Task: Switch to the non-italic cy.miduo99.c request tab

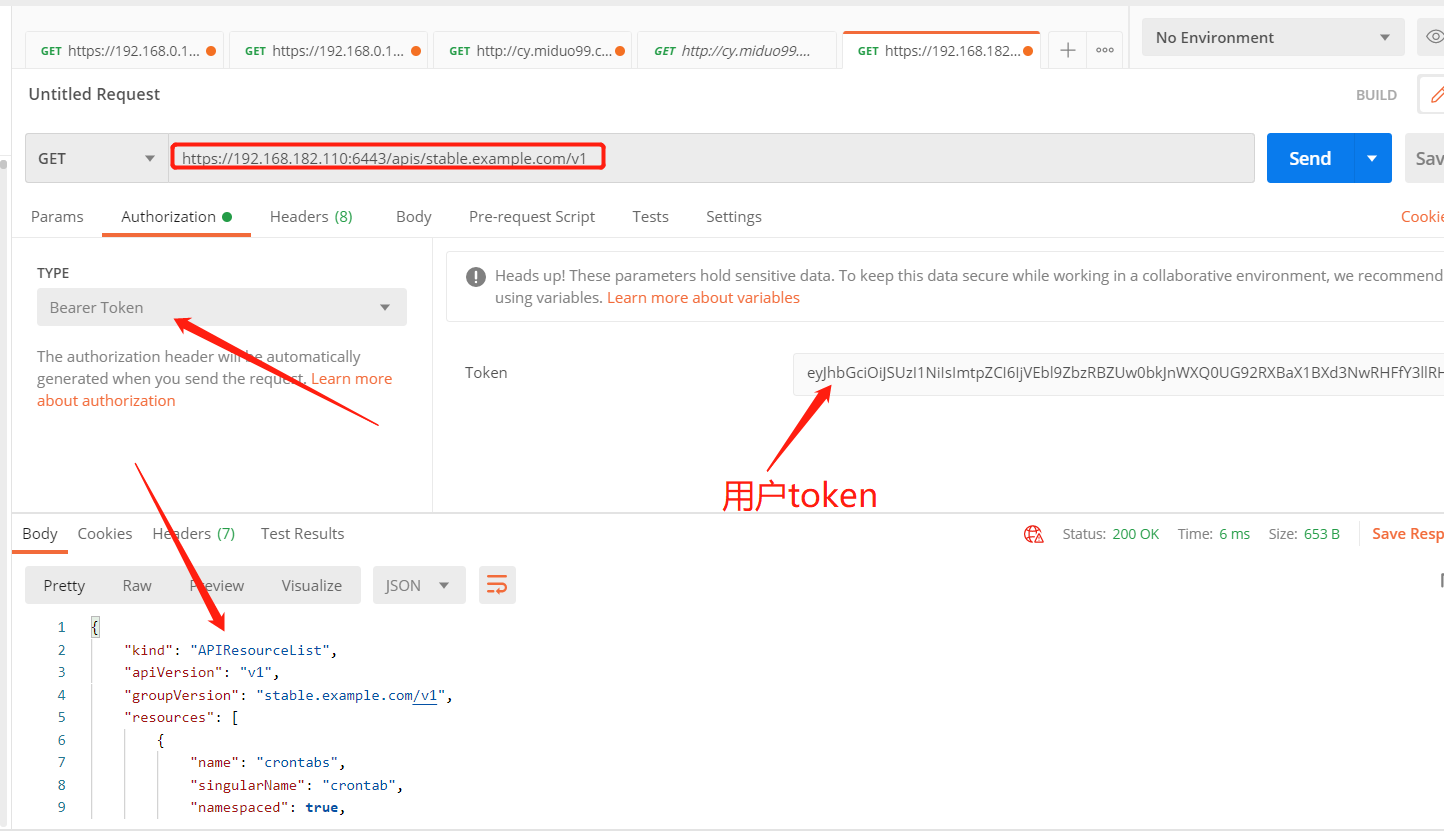Action: [533, 50]
